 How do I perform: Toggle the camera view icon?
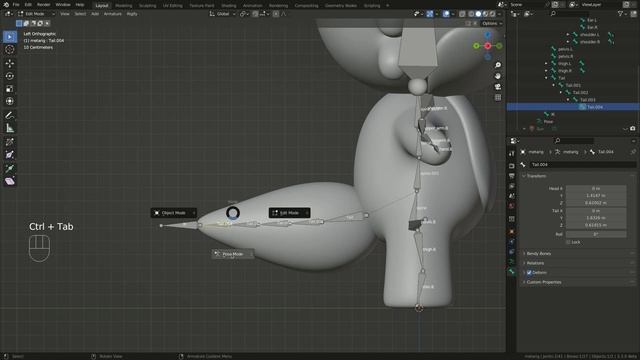[x=498, y=87]
